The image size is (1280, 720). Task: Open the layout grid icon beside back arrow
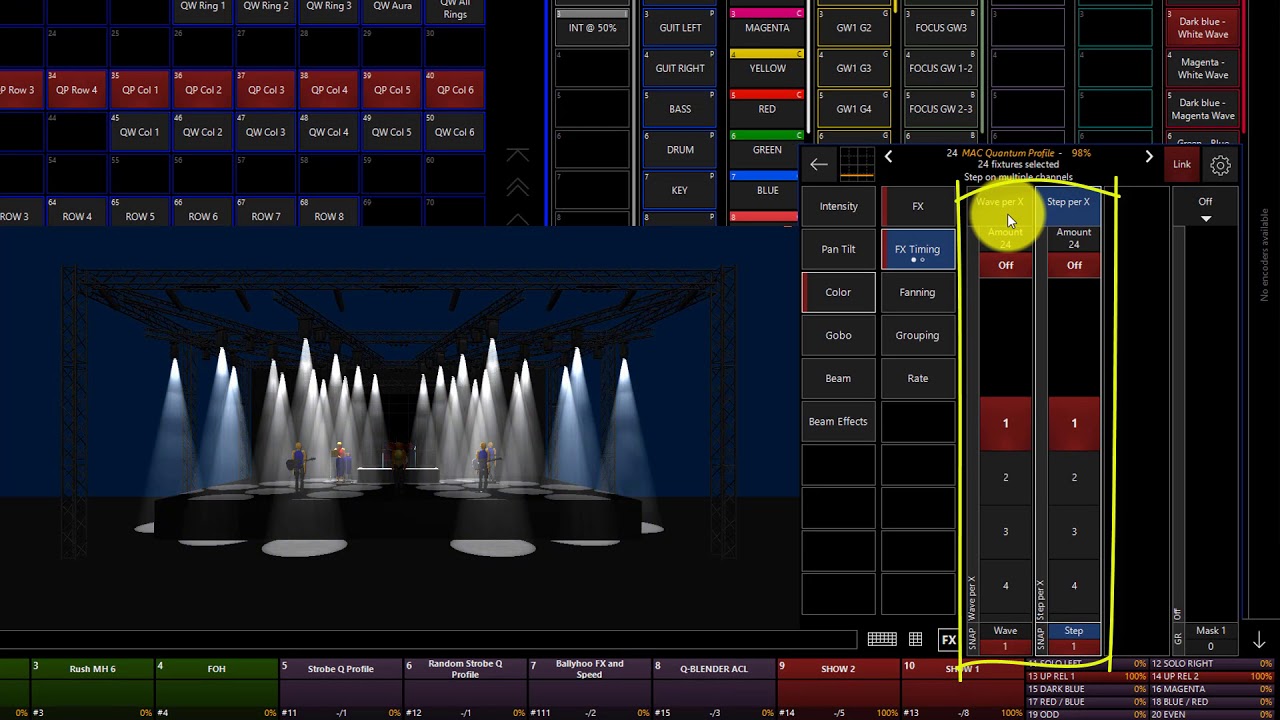[856, 164]
